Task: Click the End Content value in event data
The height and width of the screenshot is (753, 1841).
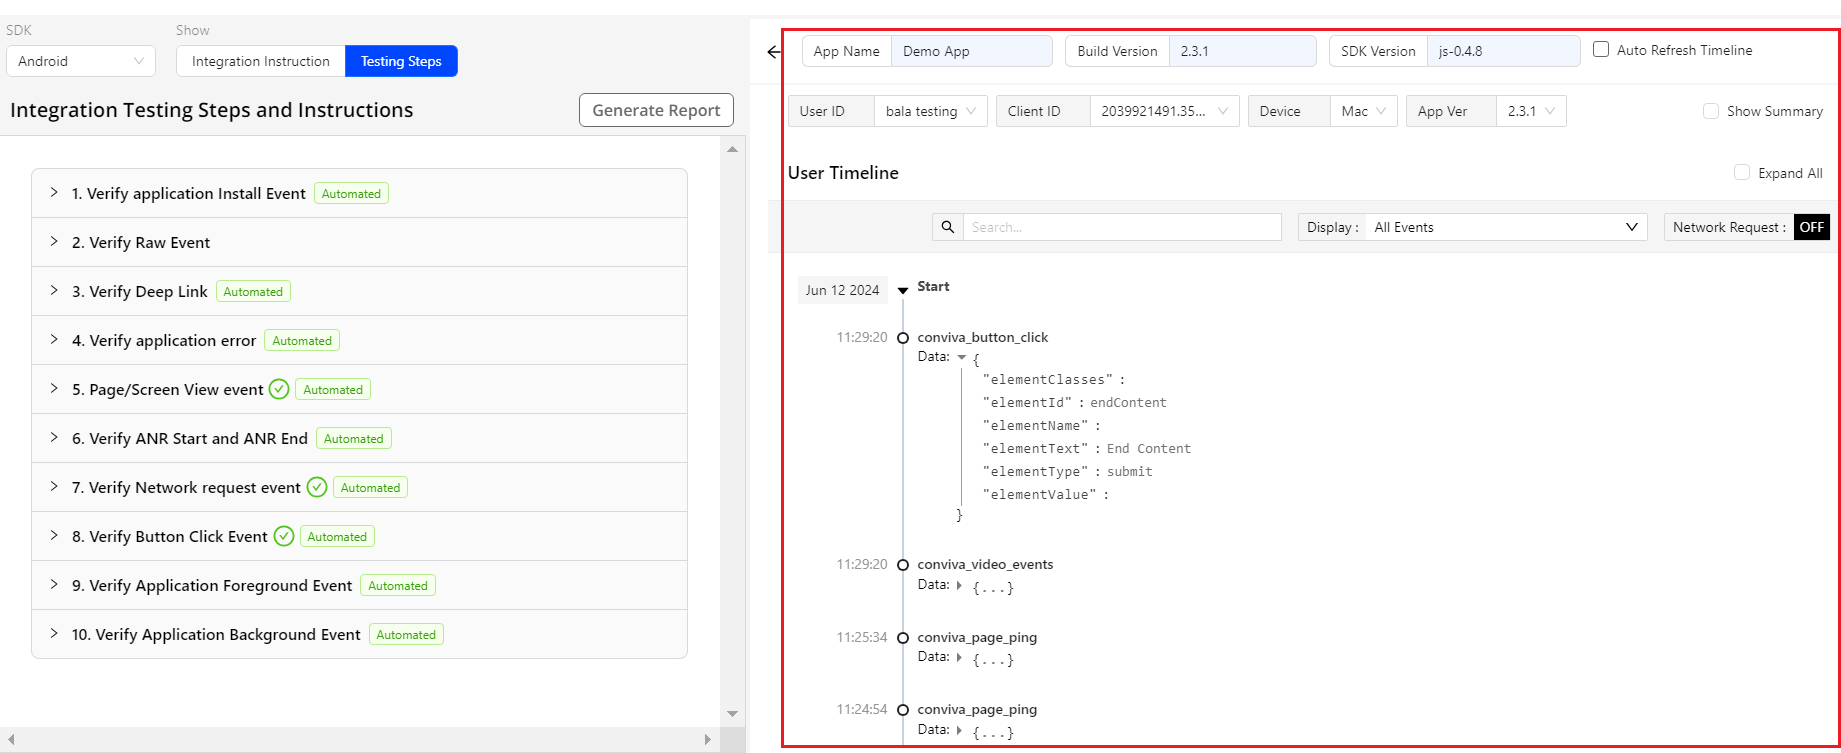Action: [1149, 448]
